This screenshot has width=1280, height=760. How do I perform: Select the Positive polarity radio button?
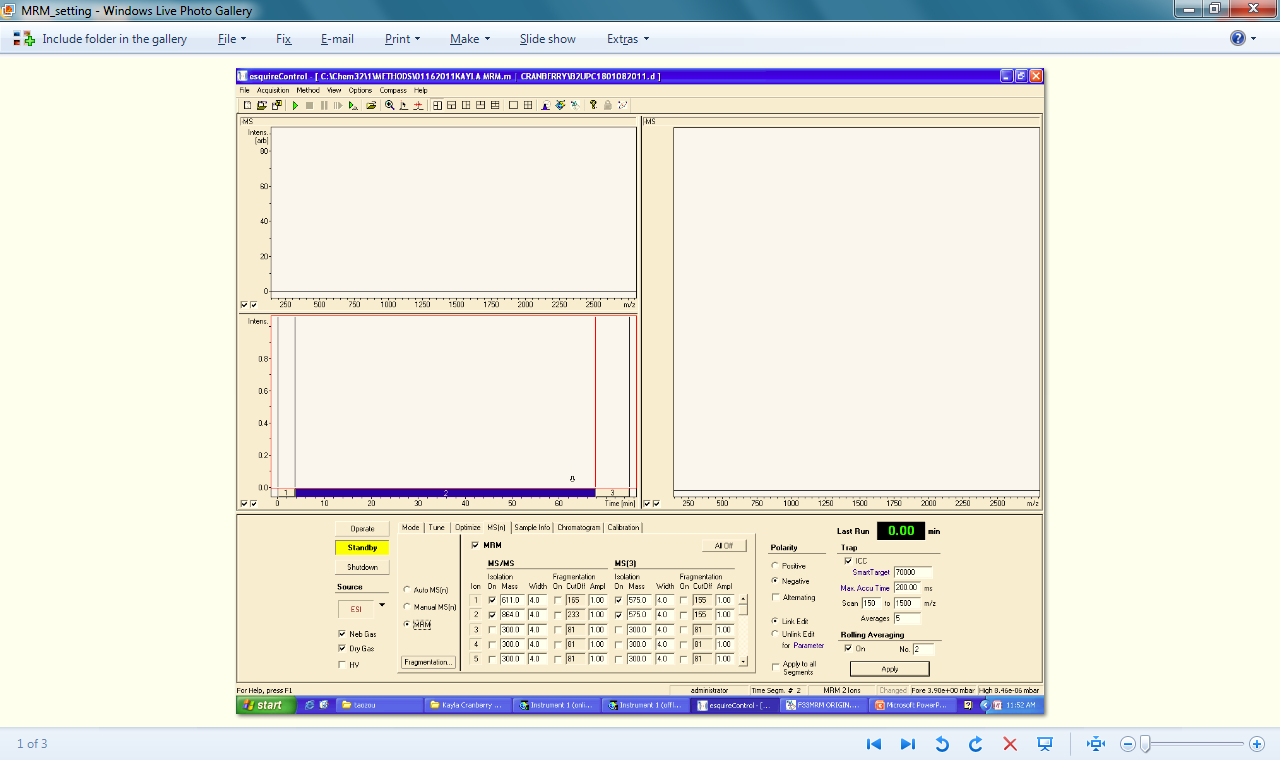pyautogui.click(x=774, y=566)
